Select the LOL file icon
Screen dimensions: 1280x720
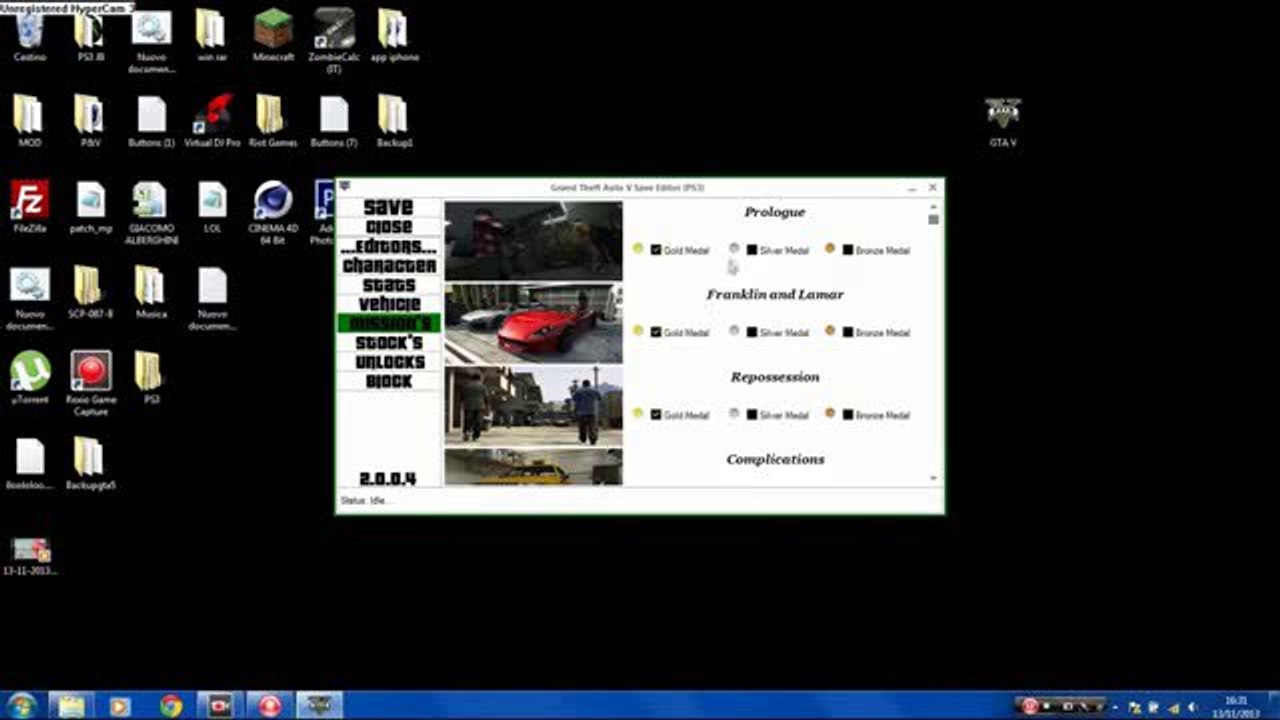pyautogui.click(x=212, y=207)
